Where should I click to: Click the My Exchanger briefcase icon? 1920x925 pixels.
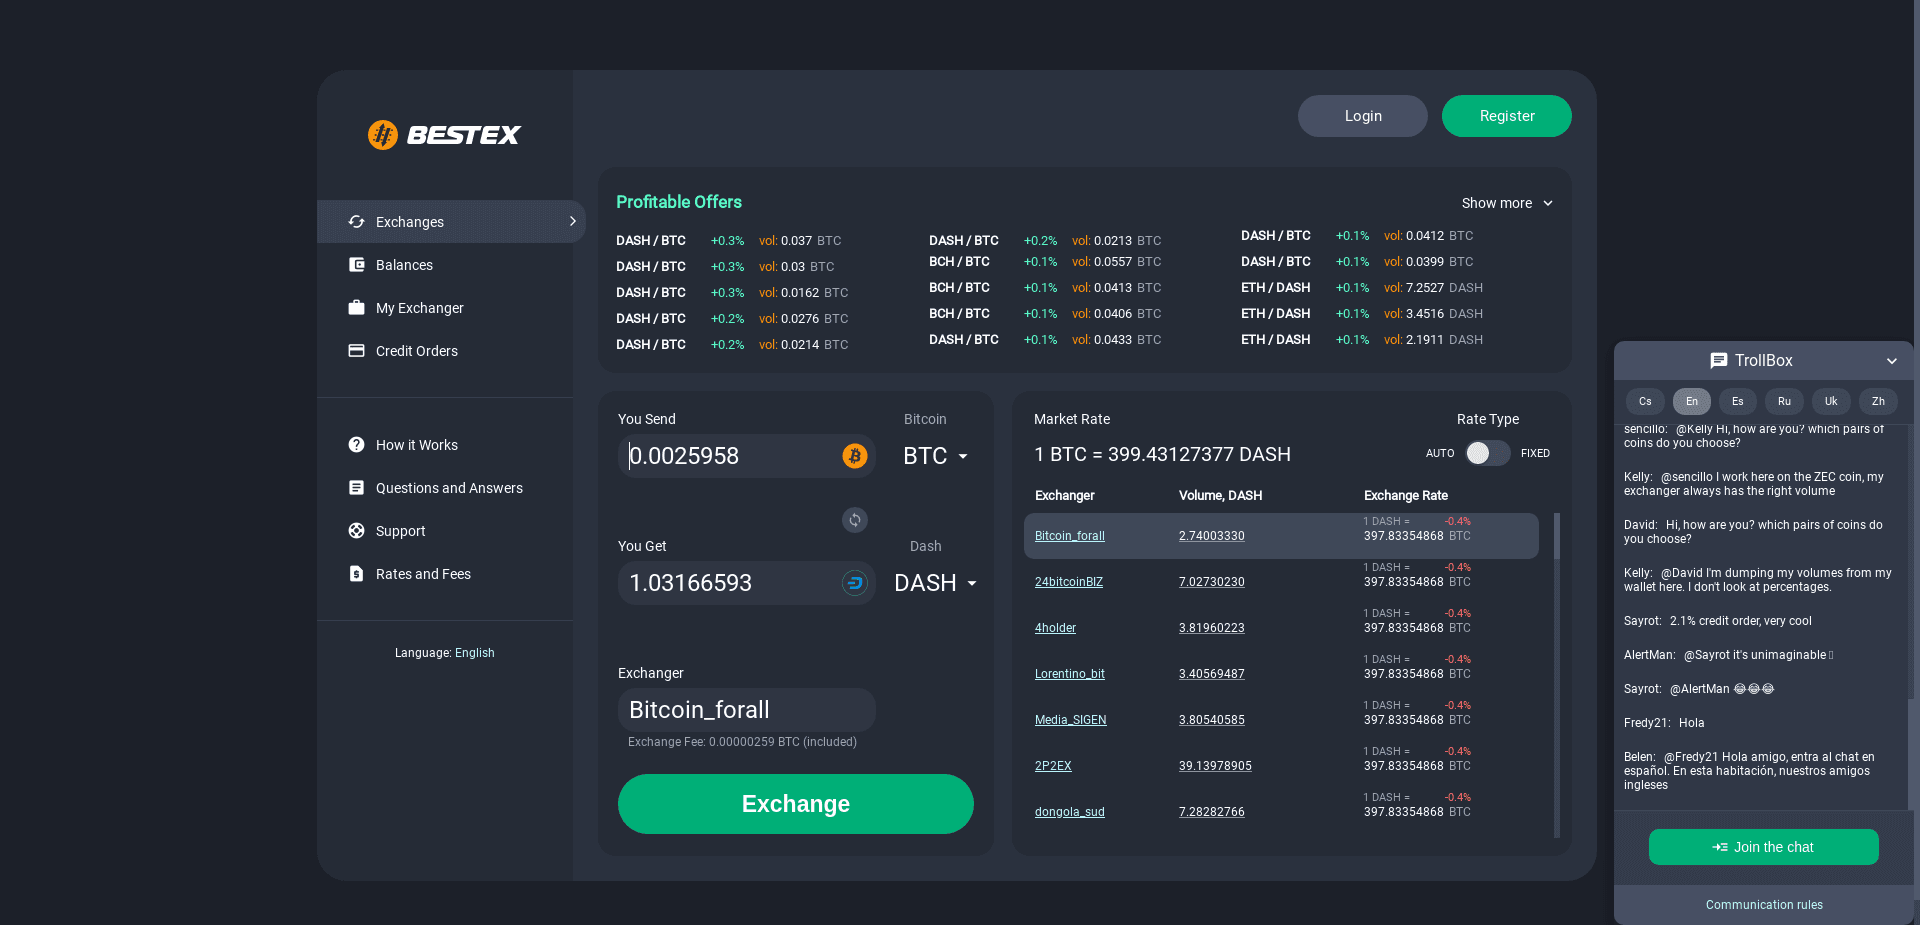tap(356, 308)
